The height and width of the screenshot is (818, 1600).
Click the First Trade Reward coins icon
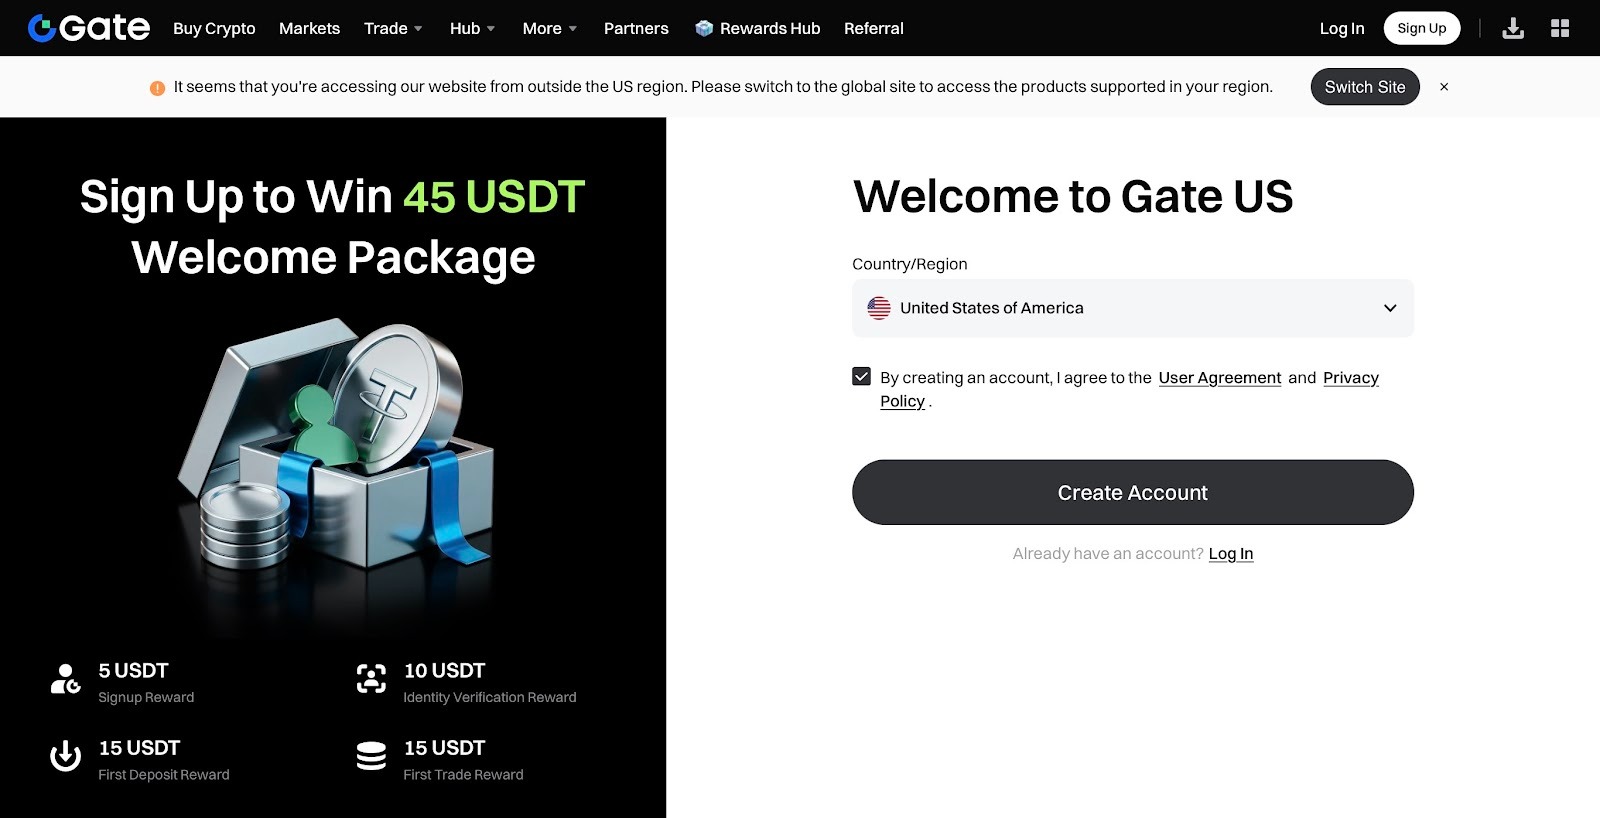371,756
